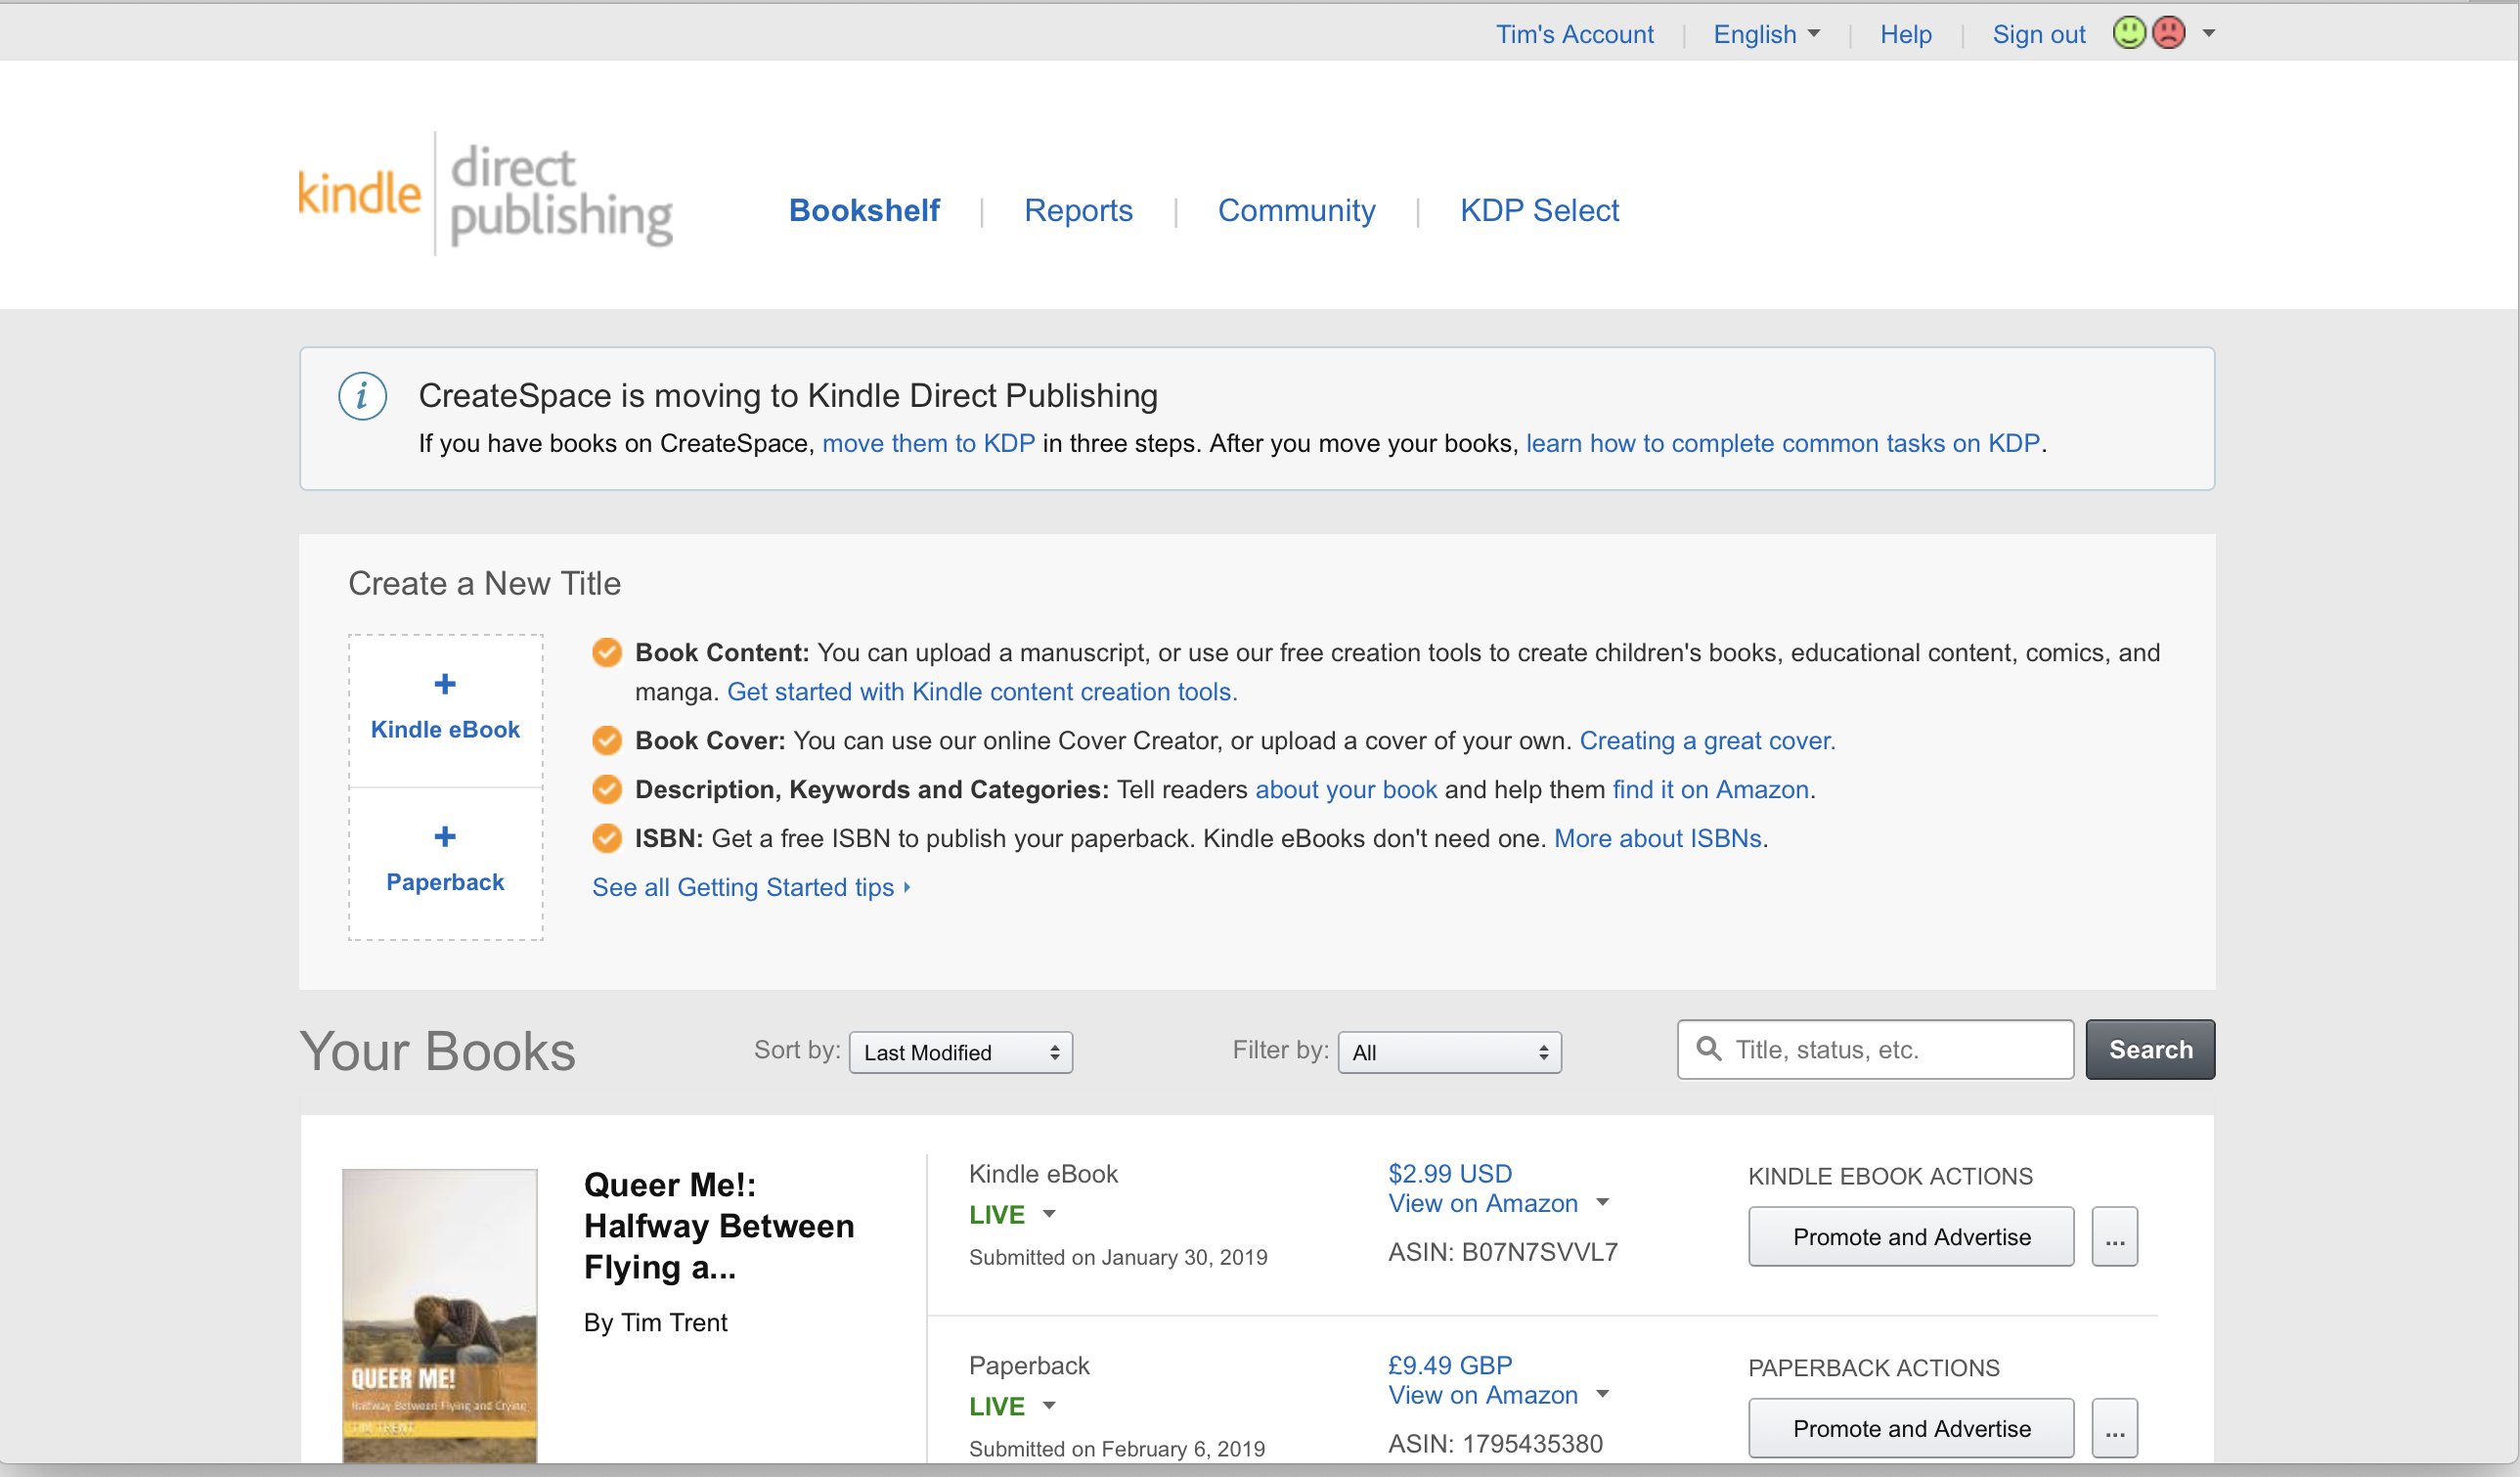Click the Search button
The image size is (2520, 1477).
[x=2150, y=1049]
